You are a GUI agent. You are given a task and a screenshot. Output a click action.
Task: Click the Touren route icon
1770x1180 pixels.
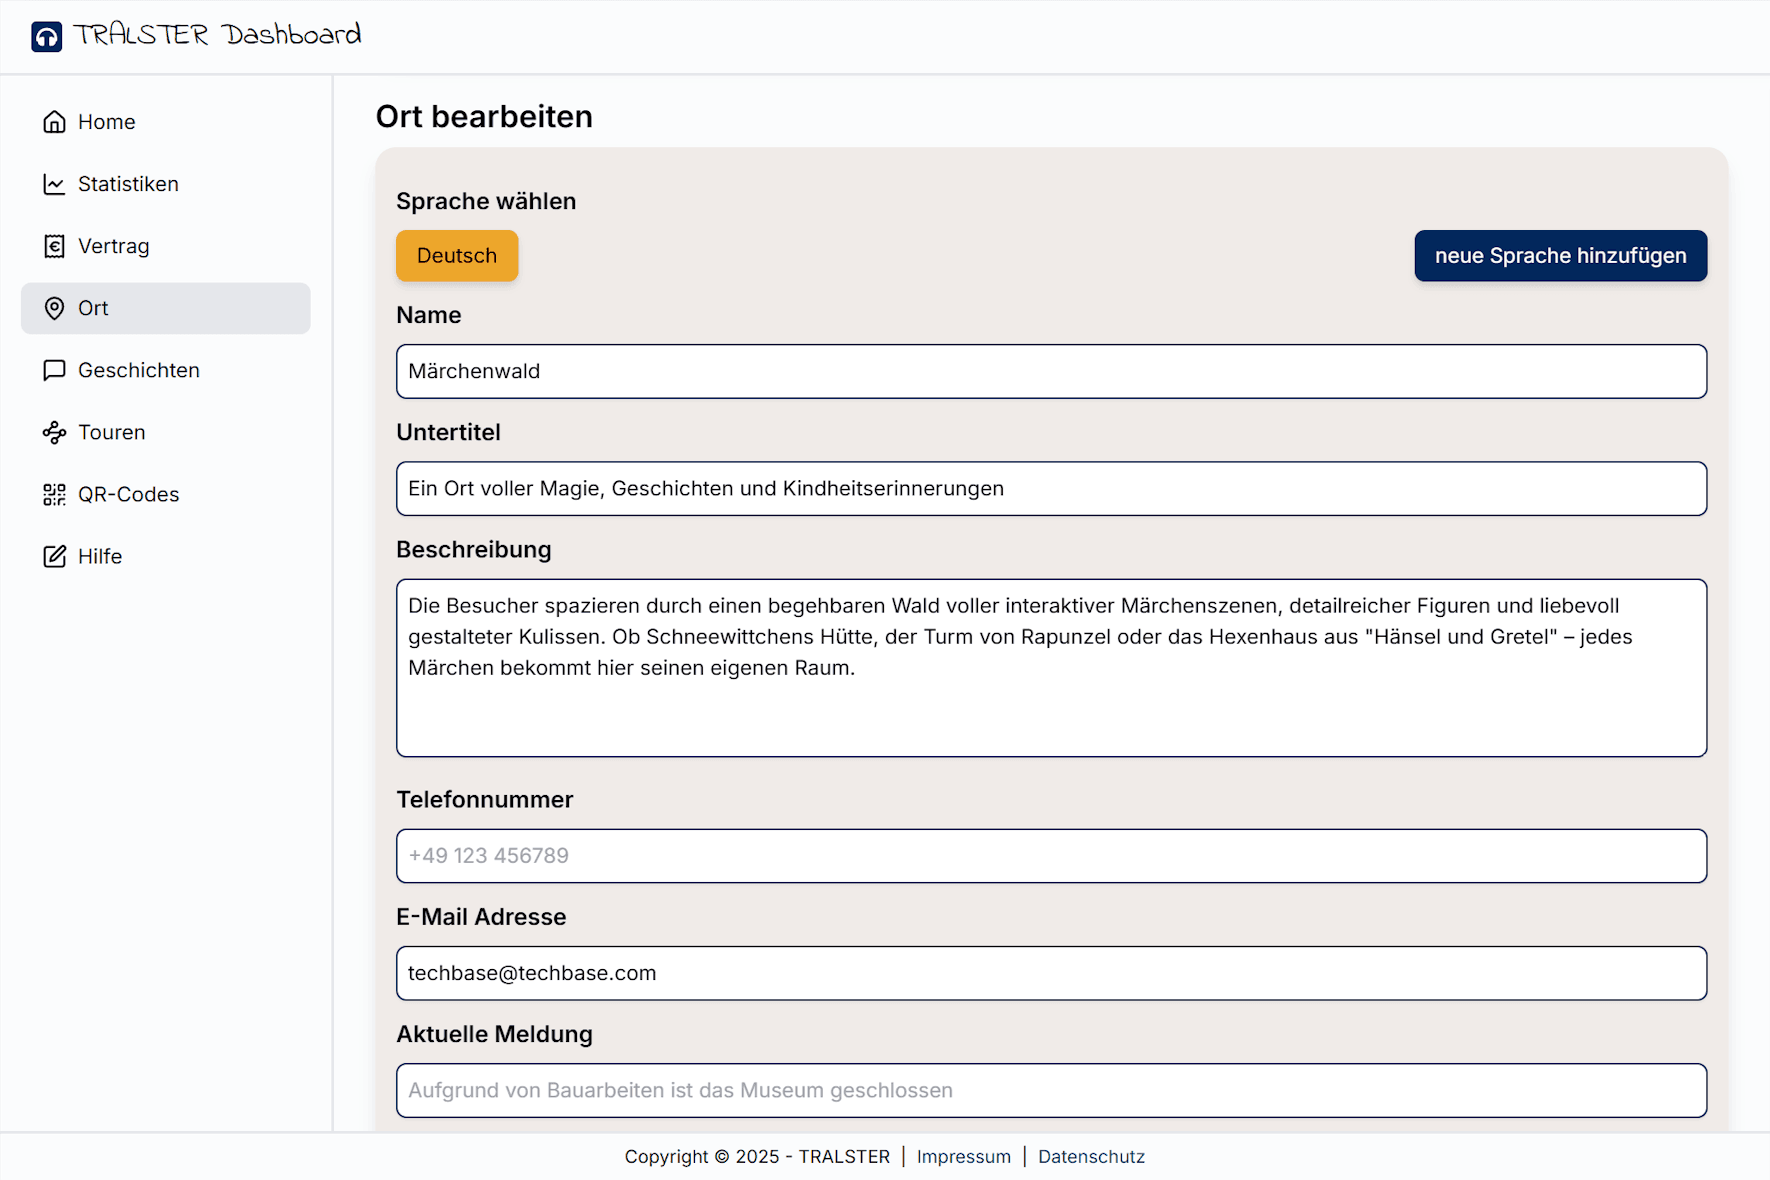coord(54,432)
